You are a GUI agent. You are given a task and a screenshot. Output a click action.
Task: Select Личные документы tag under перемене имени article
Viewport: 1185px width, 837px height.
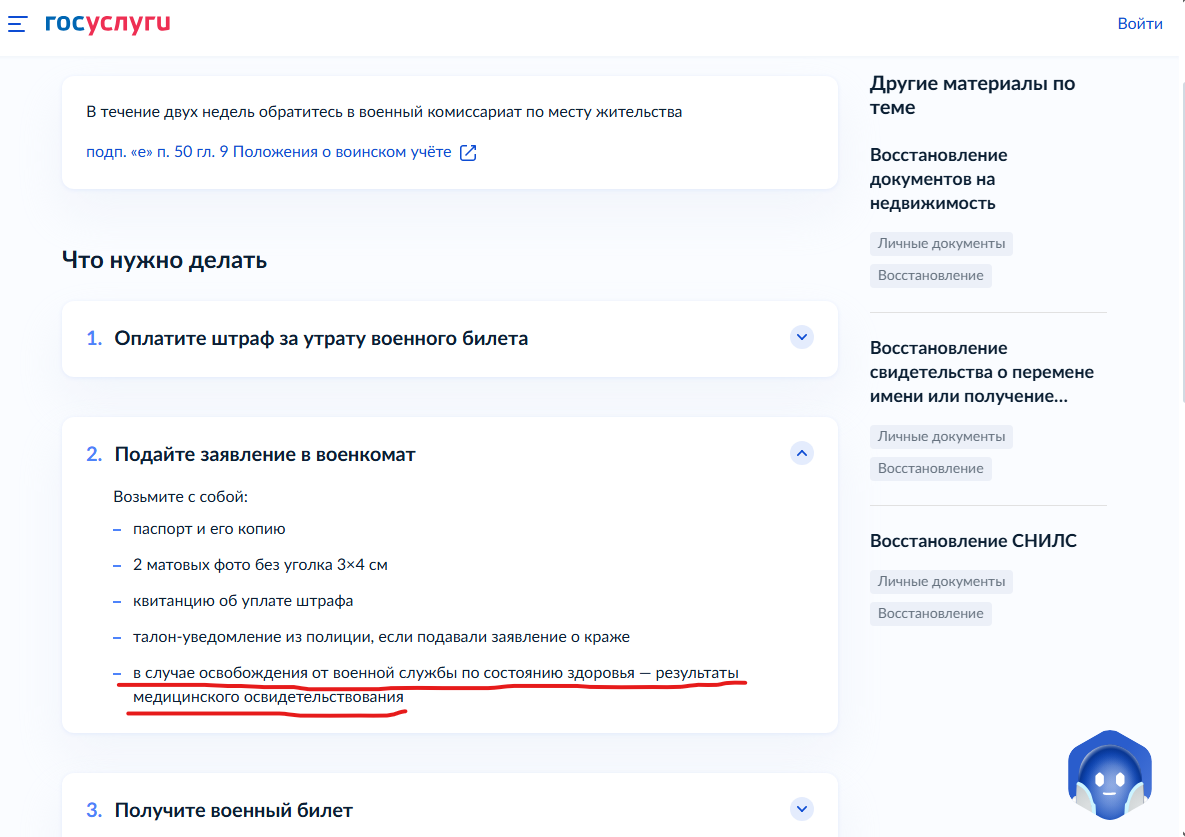pos(940,436)
